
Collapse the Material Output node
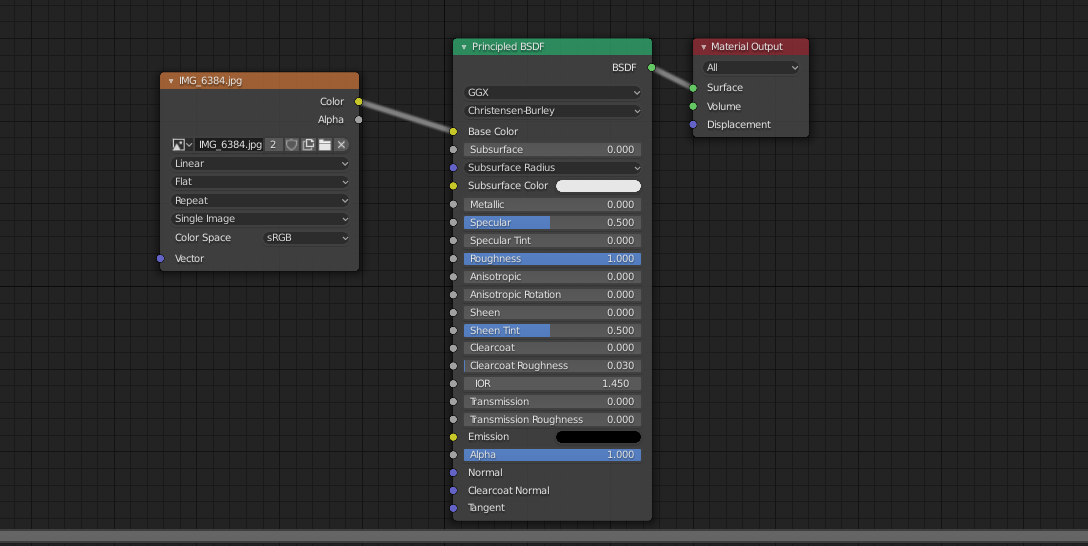click(703, 47)
